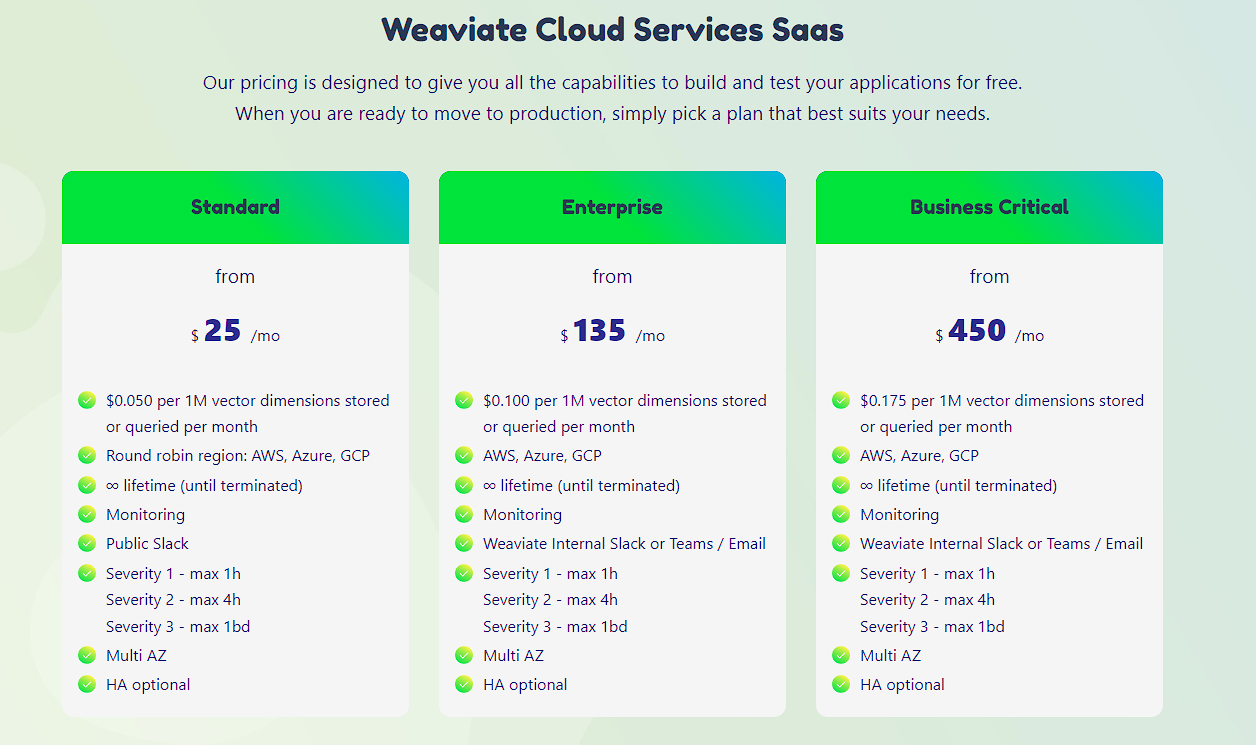Click the checkmark beside Enterprise's lifetime entry

click(464, 485)
